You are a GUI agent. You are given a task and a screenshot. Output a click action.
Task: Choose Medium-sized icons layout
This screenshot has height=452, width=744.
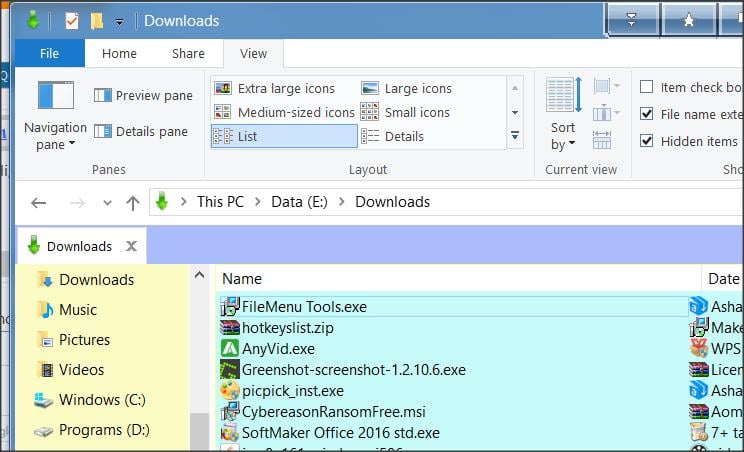coord(284,112)
